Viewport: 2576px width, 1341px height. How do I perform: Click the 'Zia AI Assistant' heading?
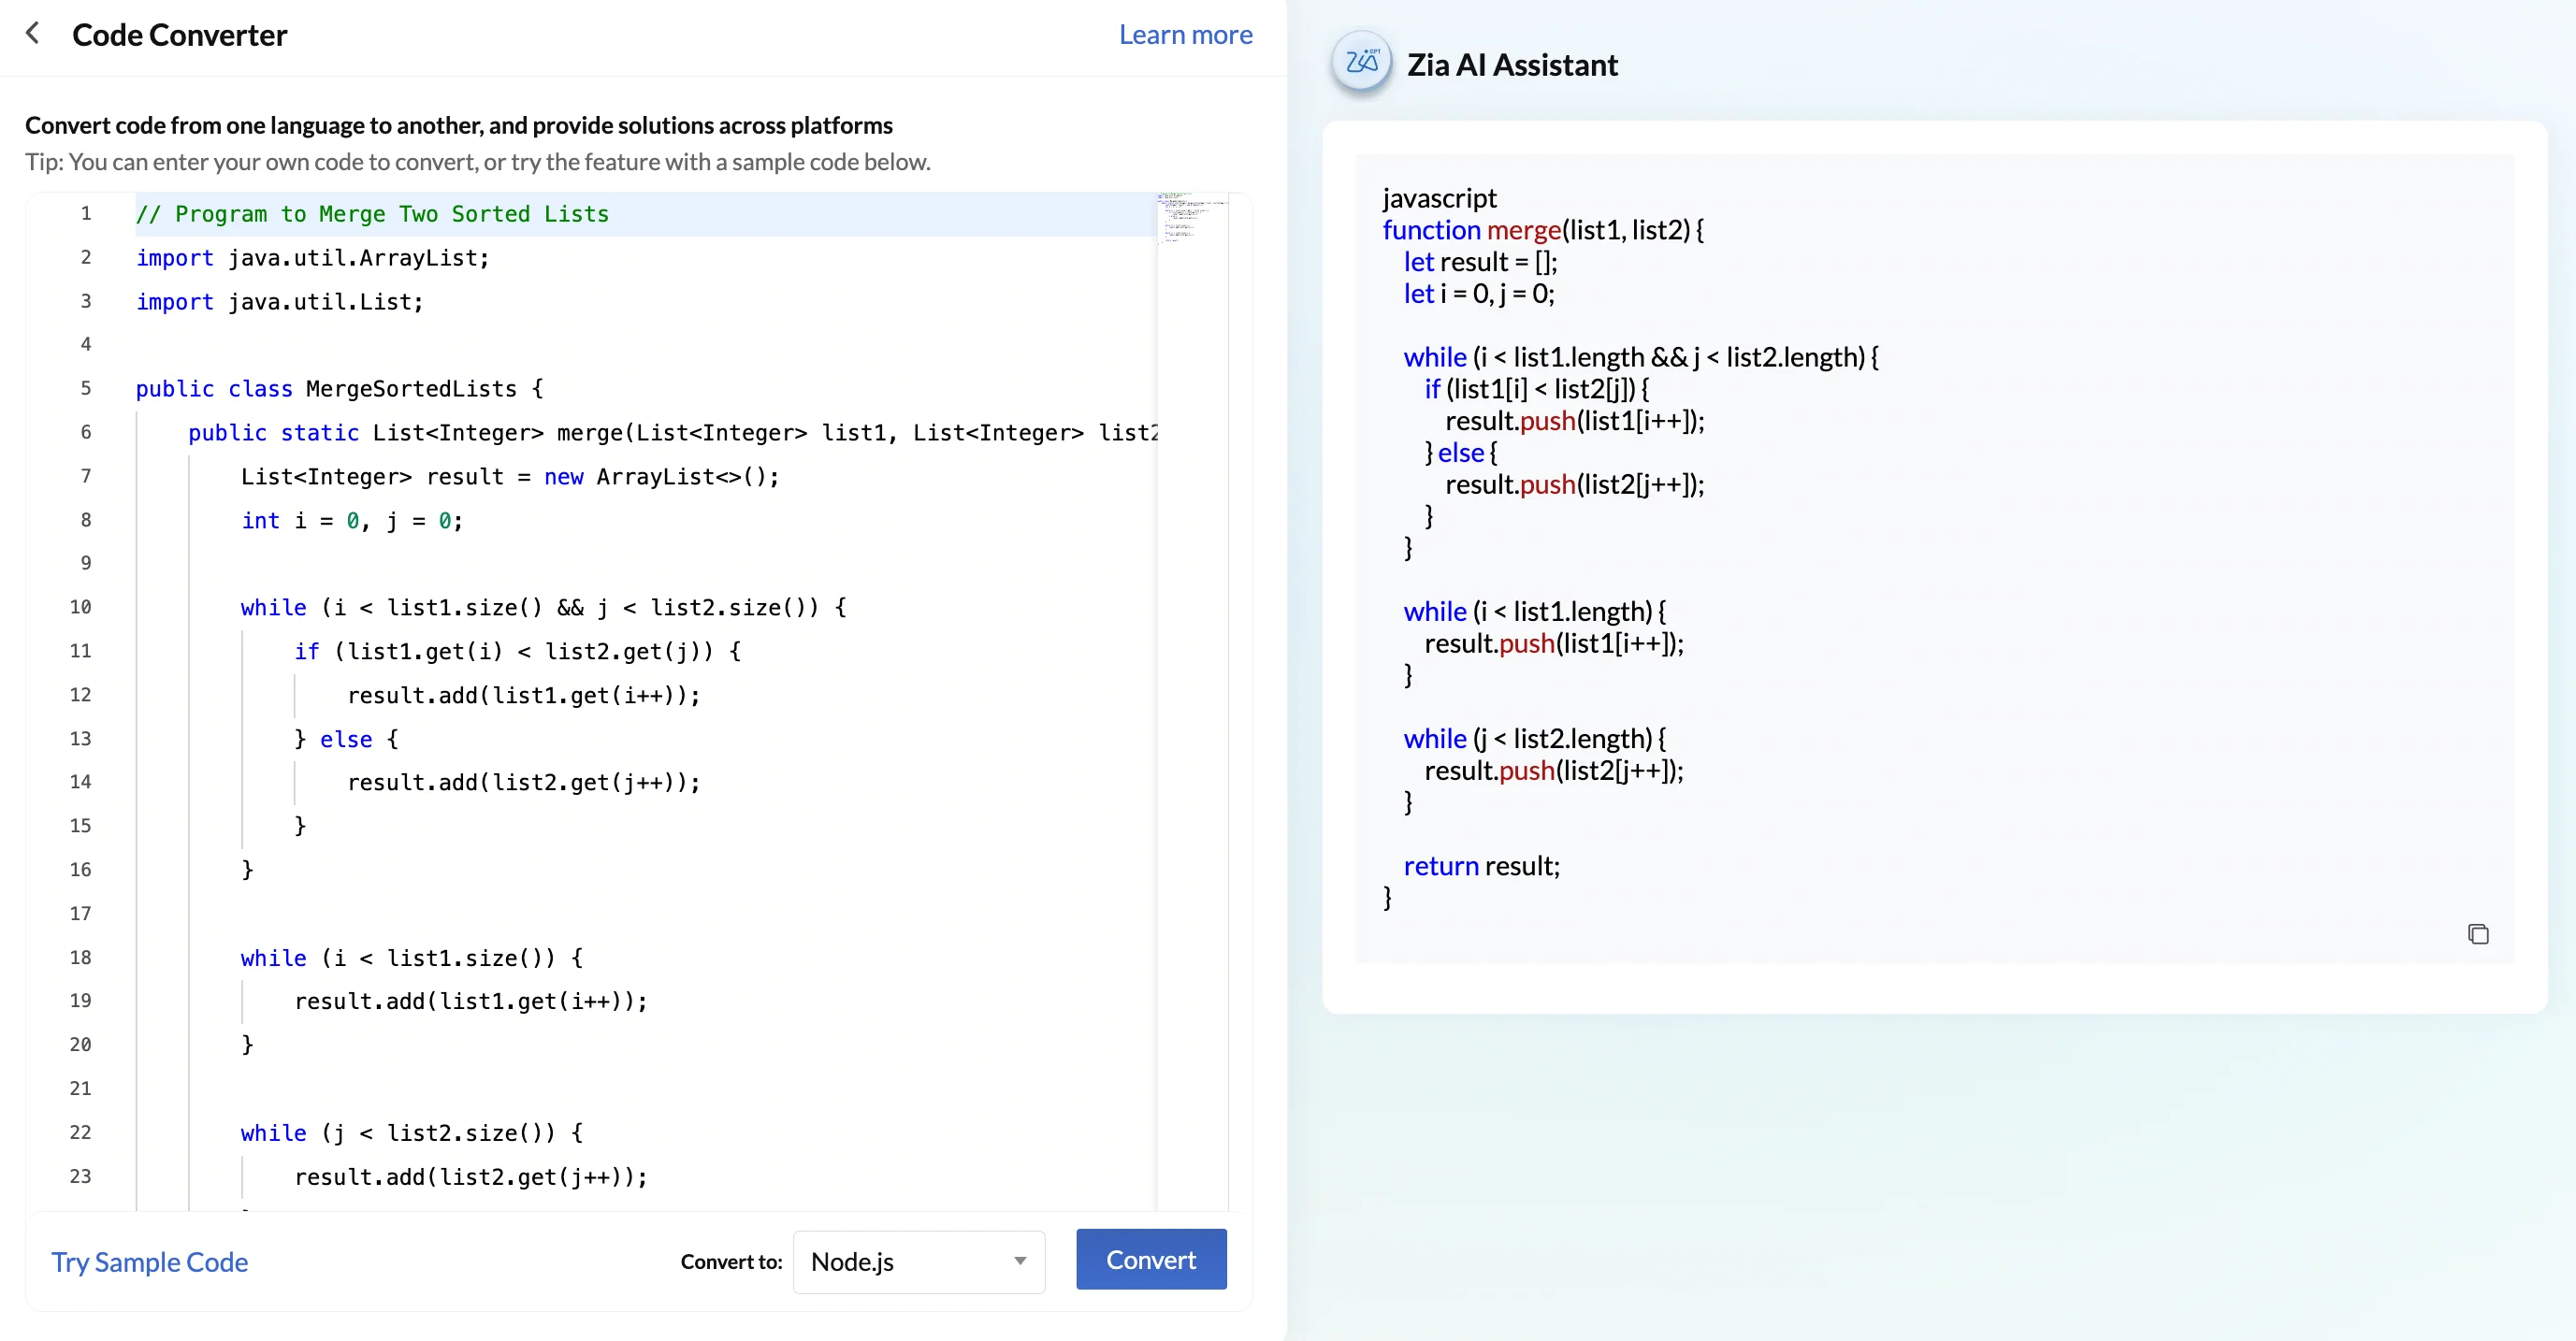1511,65
